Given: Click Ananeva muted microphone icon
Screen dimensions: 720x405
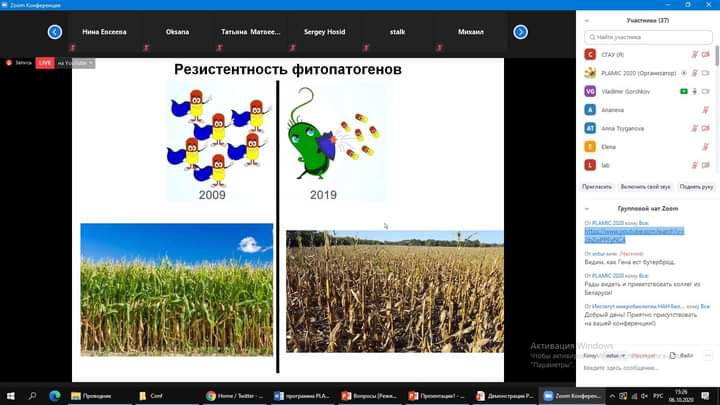Looking at the screenshot, I should coord(706,110).
